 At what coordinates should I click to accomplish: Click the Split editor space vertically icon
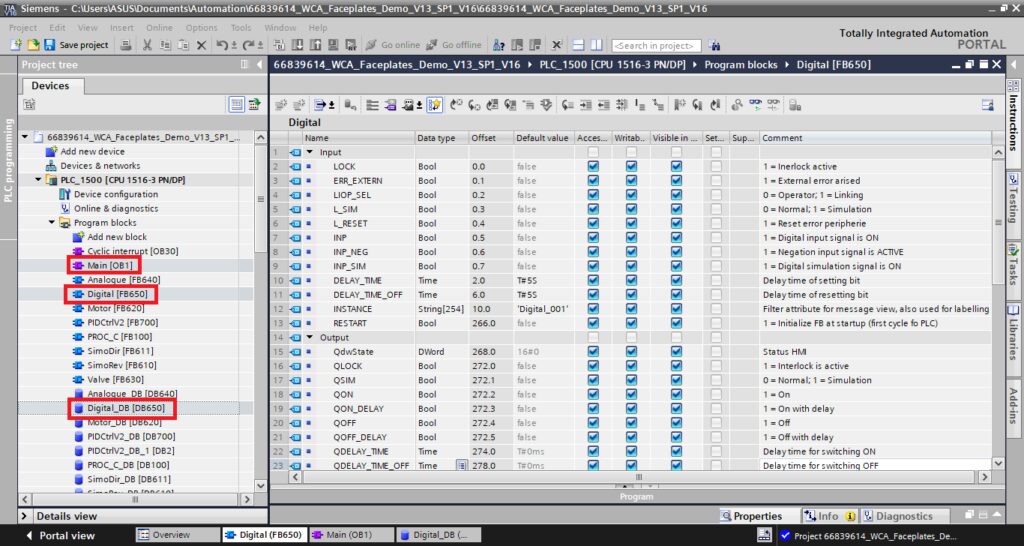tap(596, 45)
